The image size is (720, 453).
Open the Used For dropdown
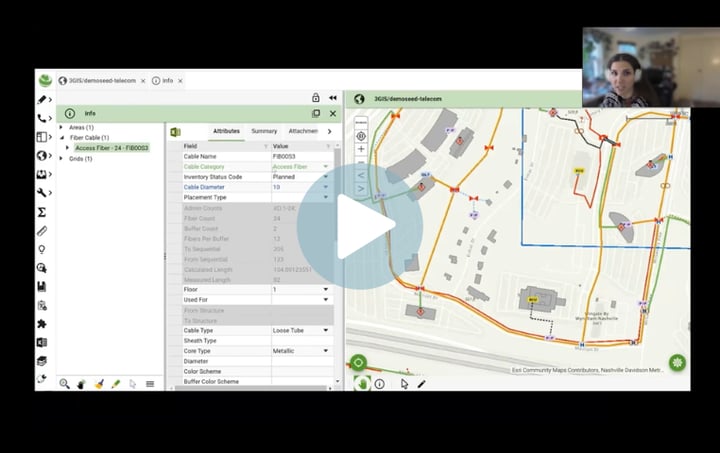(326, 300)
